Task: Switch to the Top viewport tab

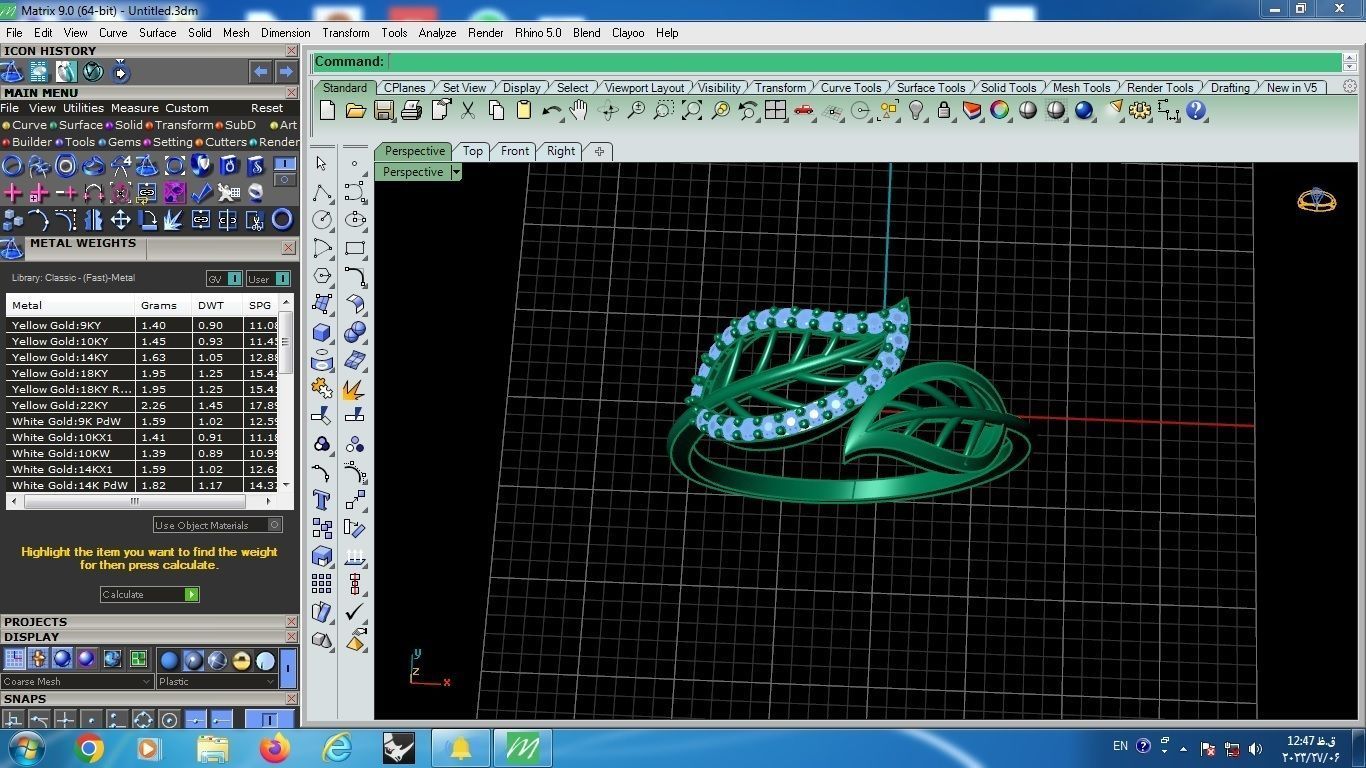Action: (473, 151)
